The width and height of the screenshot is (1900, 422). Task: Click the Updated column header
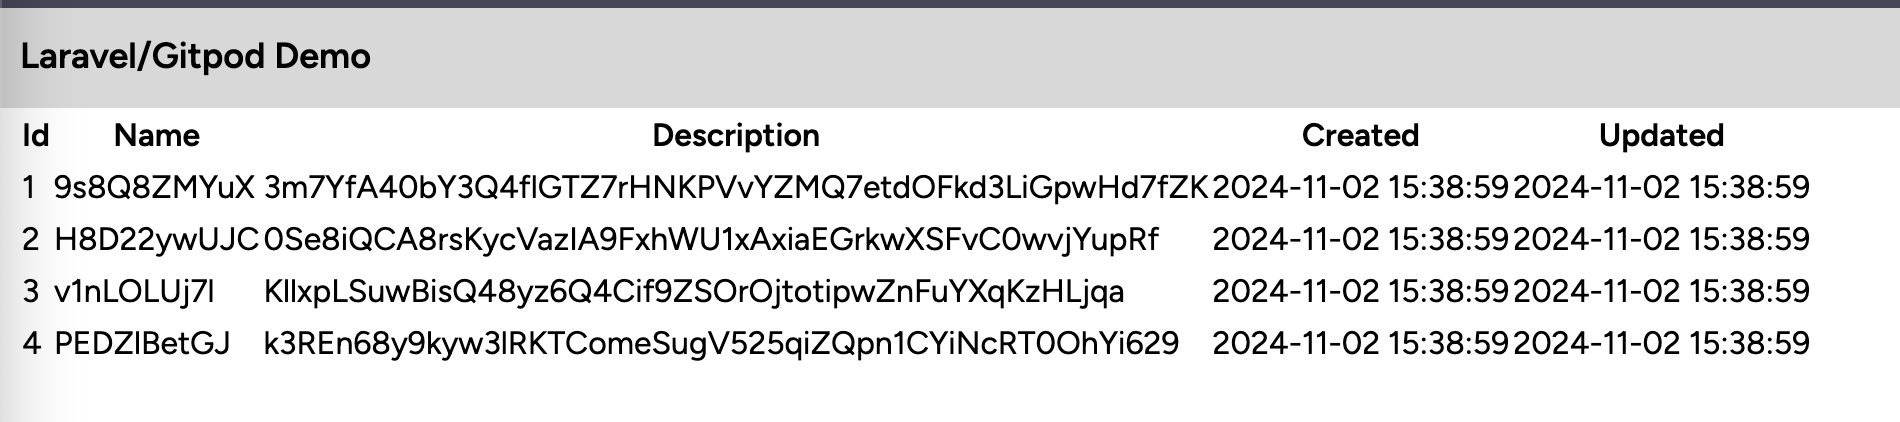point(1661,135)
